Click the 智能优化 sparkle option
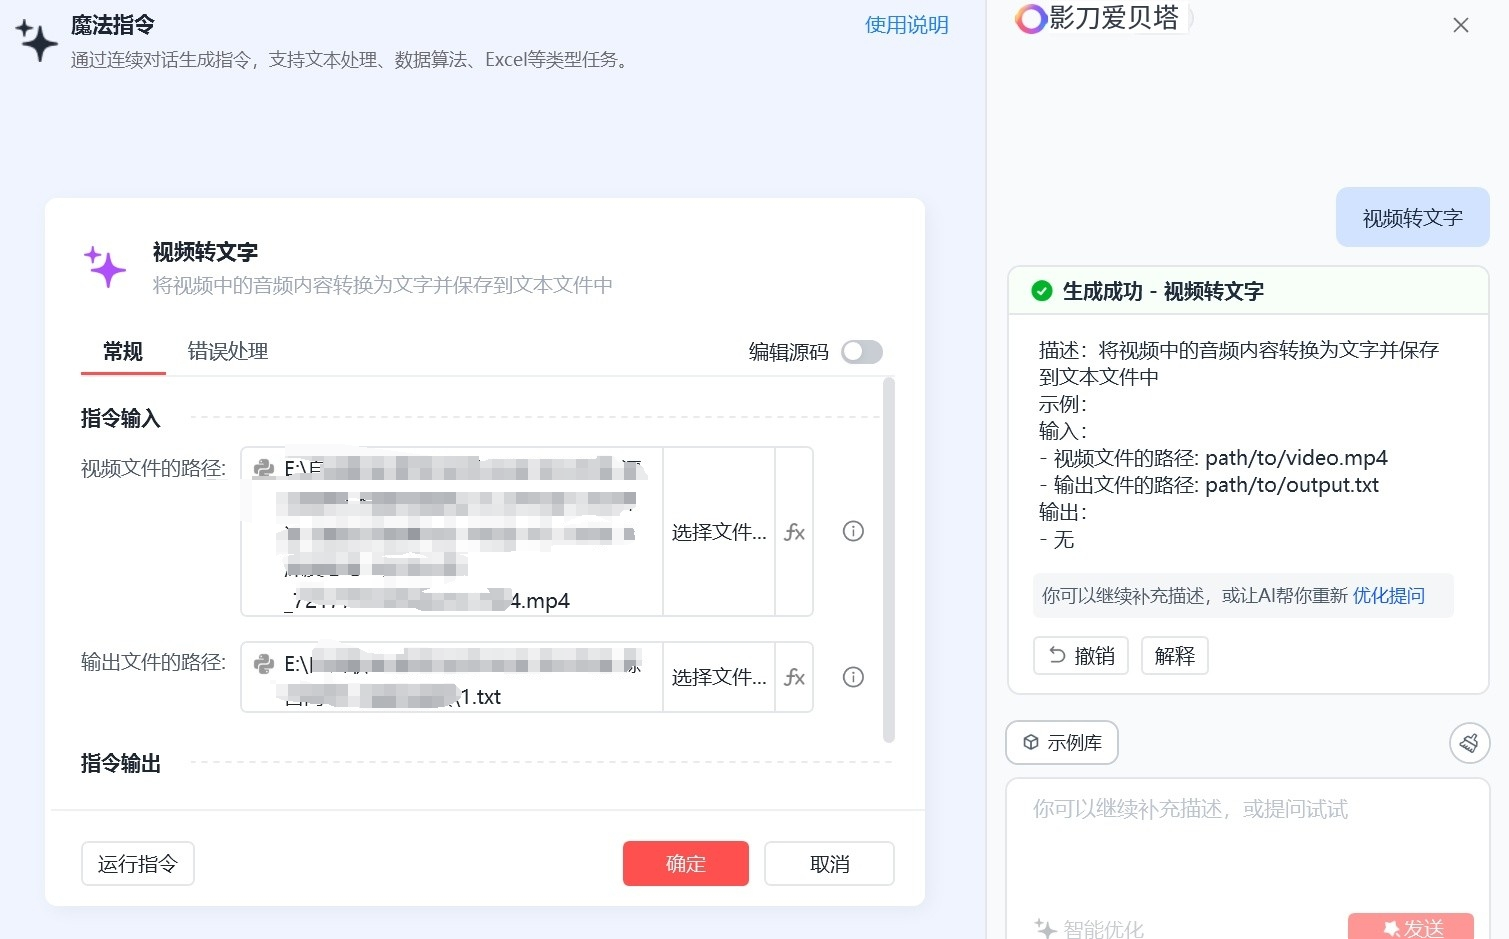 coord(1089,929)
